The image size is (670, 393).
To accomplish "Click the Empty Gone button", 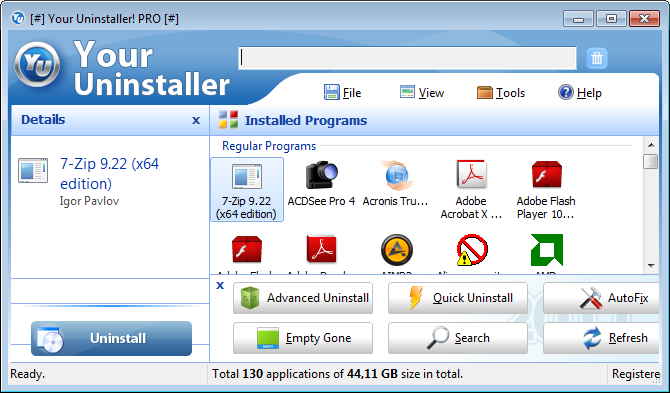I will coord(303,338).
